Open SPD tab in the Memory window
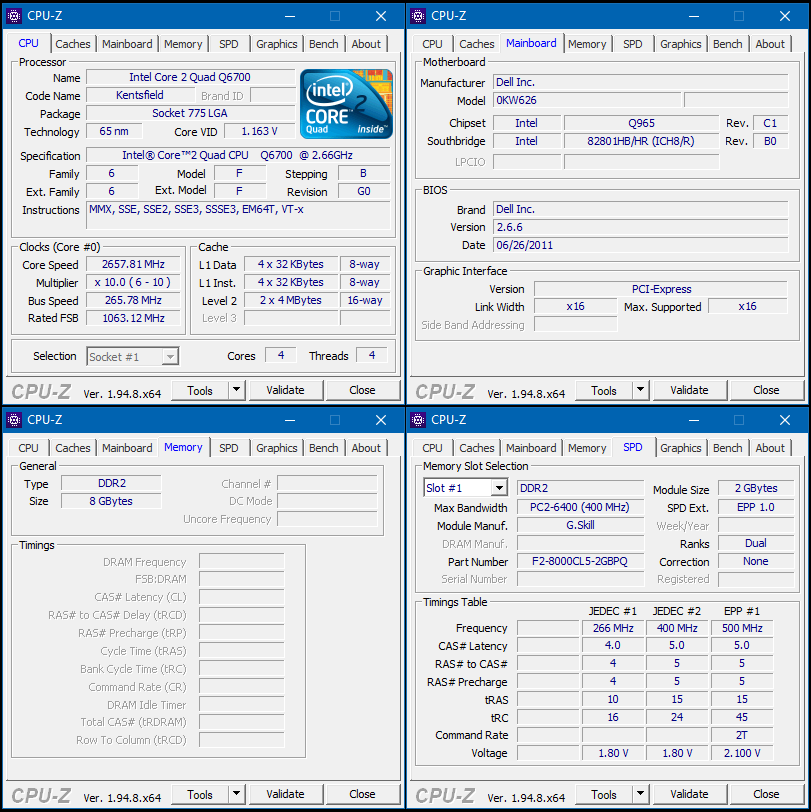The image size is (811, 812). point(229,448)
